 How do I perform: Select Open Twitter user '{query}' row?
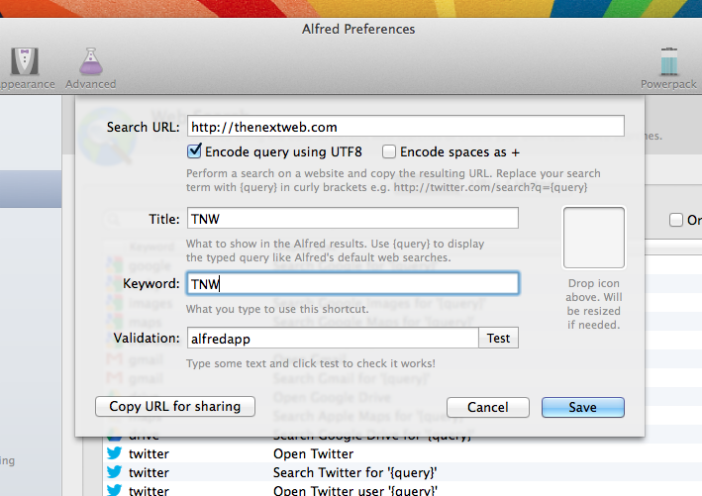coord(402,490)
